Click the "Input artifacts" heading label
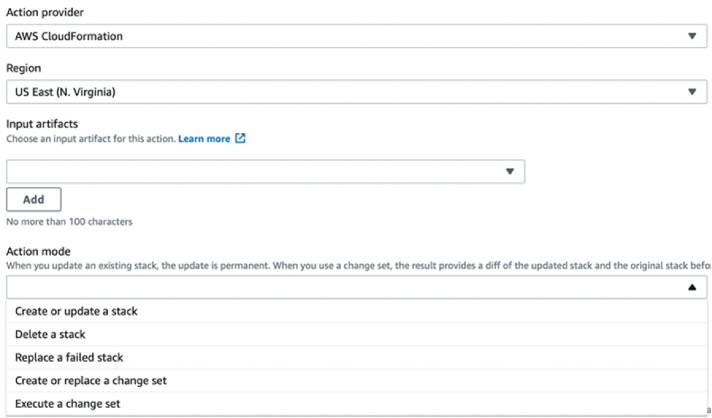This screenshot has width=712, height=418. [x=42, y=123]
